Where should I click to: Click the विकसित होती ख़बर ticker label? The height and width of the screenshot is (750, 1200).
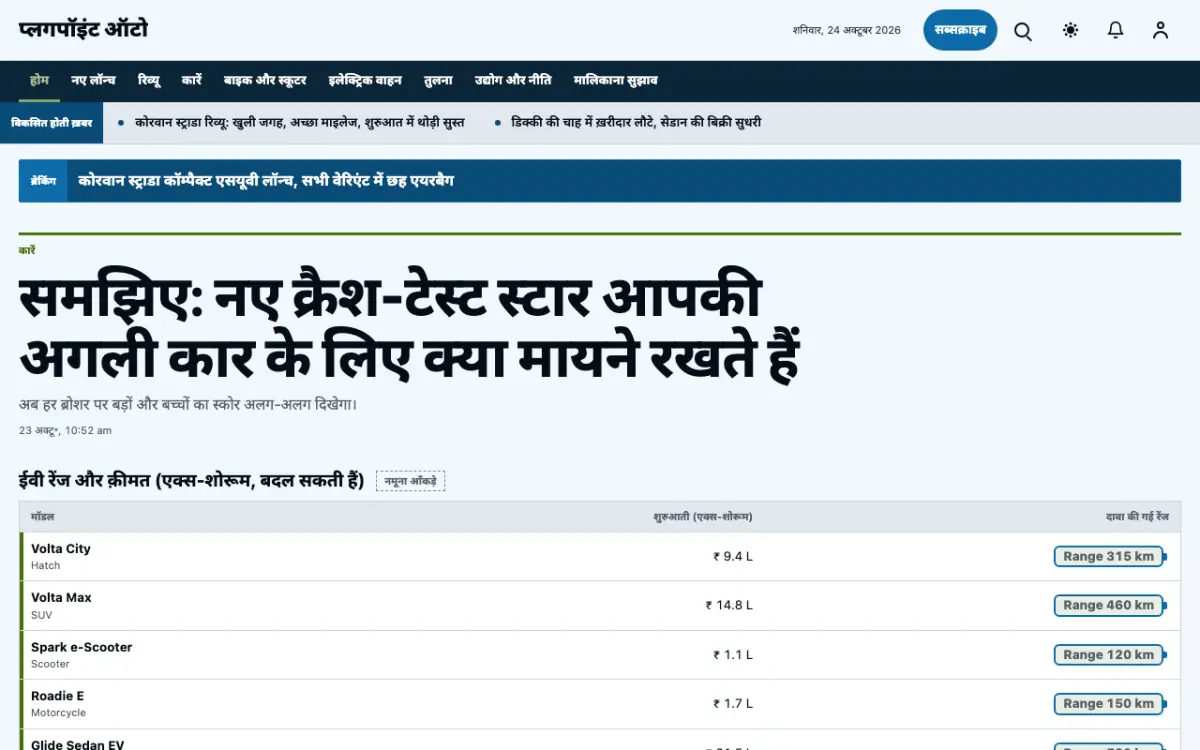(x=52, y=122)
